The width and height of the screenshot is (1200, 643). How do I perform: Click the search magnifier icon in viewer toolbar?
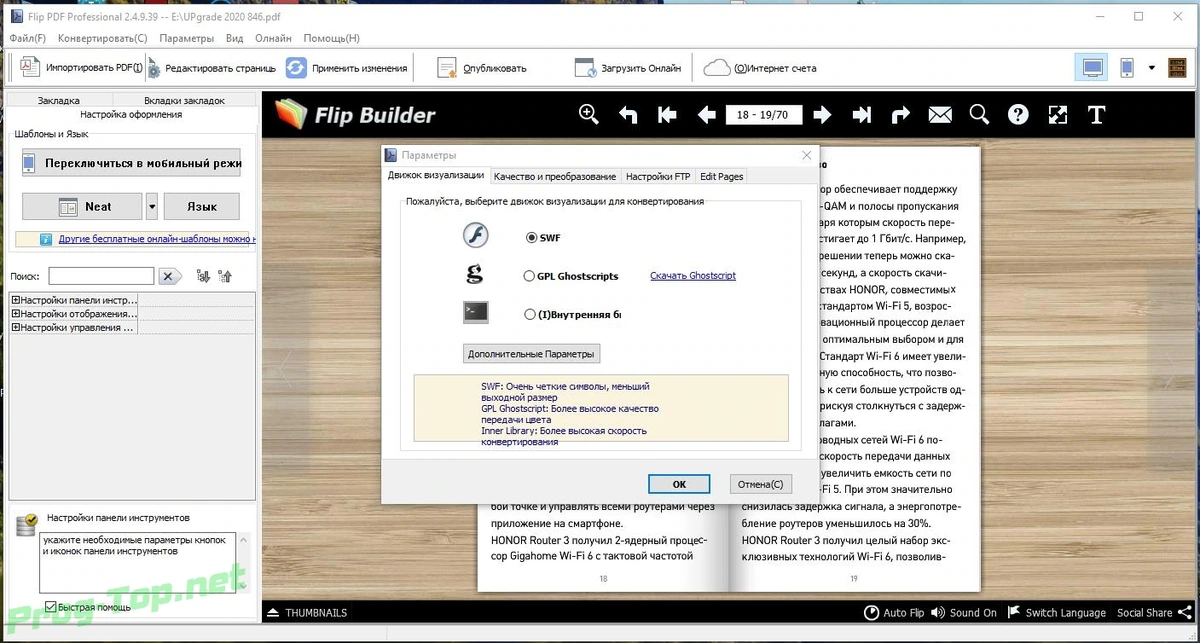979,114
